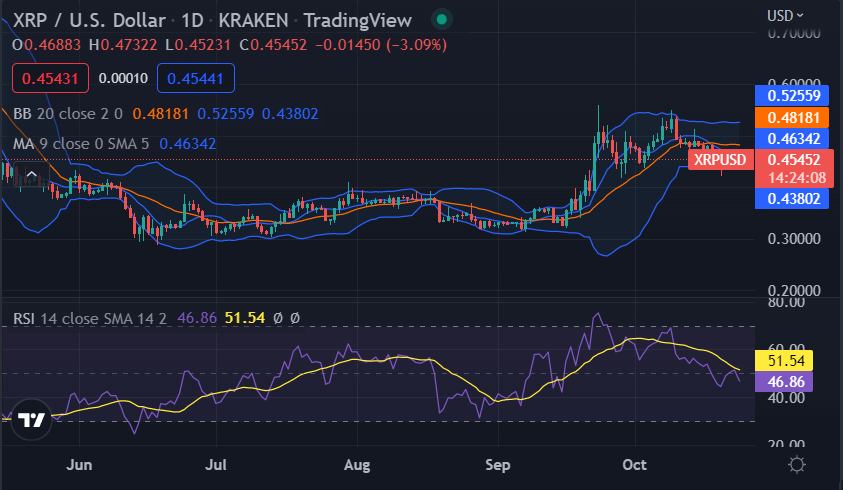Click the purple 46.86 RSI tag
The width and height of the screenshot is (843, 490).
click(784, 382)
